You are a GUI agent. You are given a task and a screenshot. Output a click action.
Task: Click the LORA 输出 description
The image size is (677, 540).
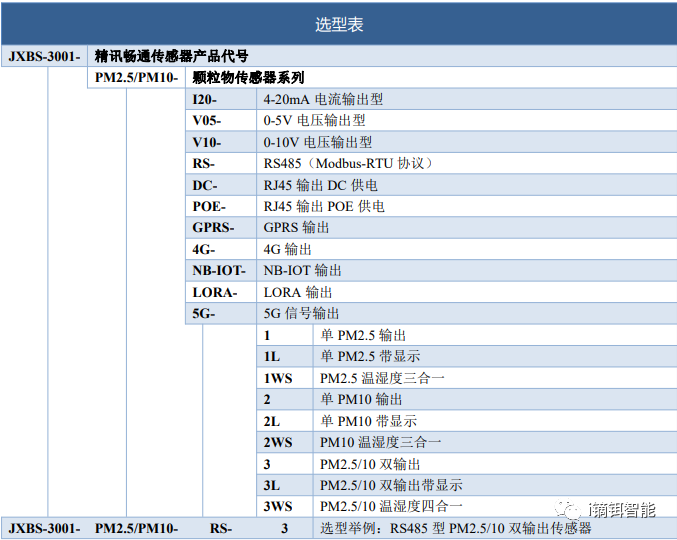[x=298, y=292]
